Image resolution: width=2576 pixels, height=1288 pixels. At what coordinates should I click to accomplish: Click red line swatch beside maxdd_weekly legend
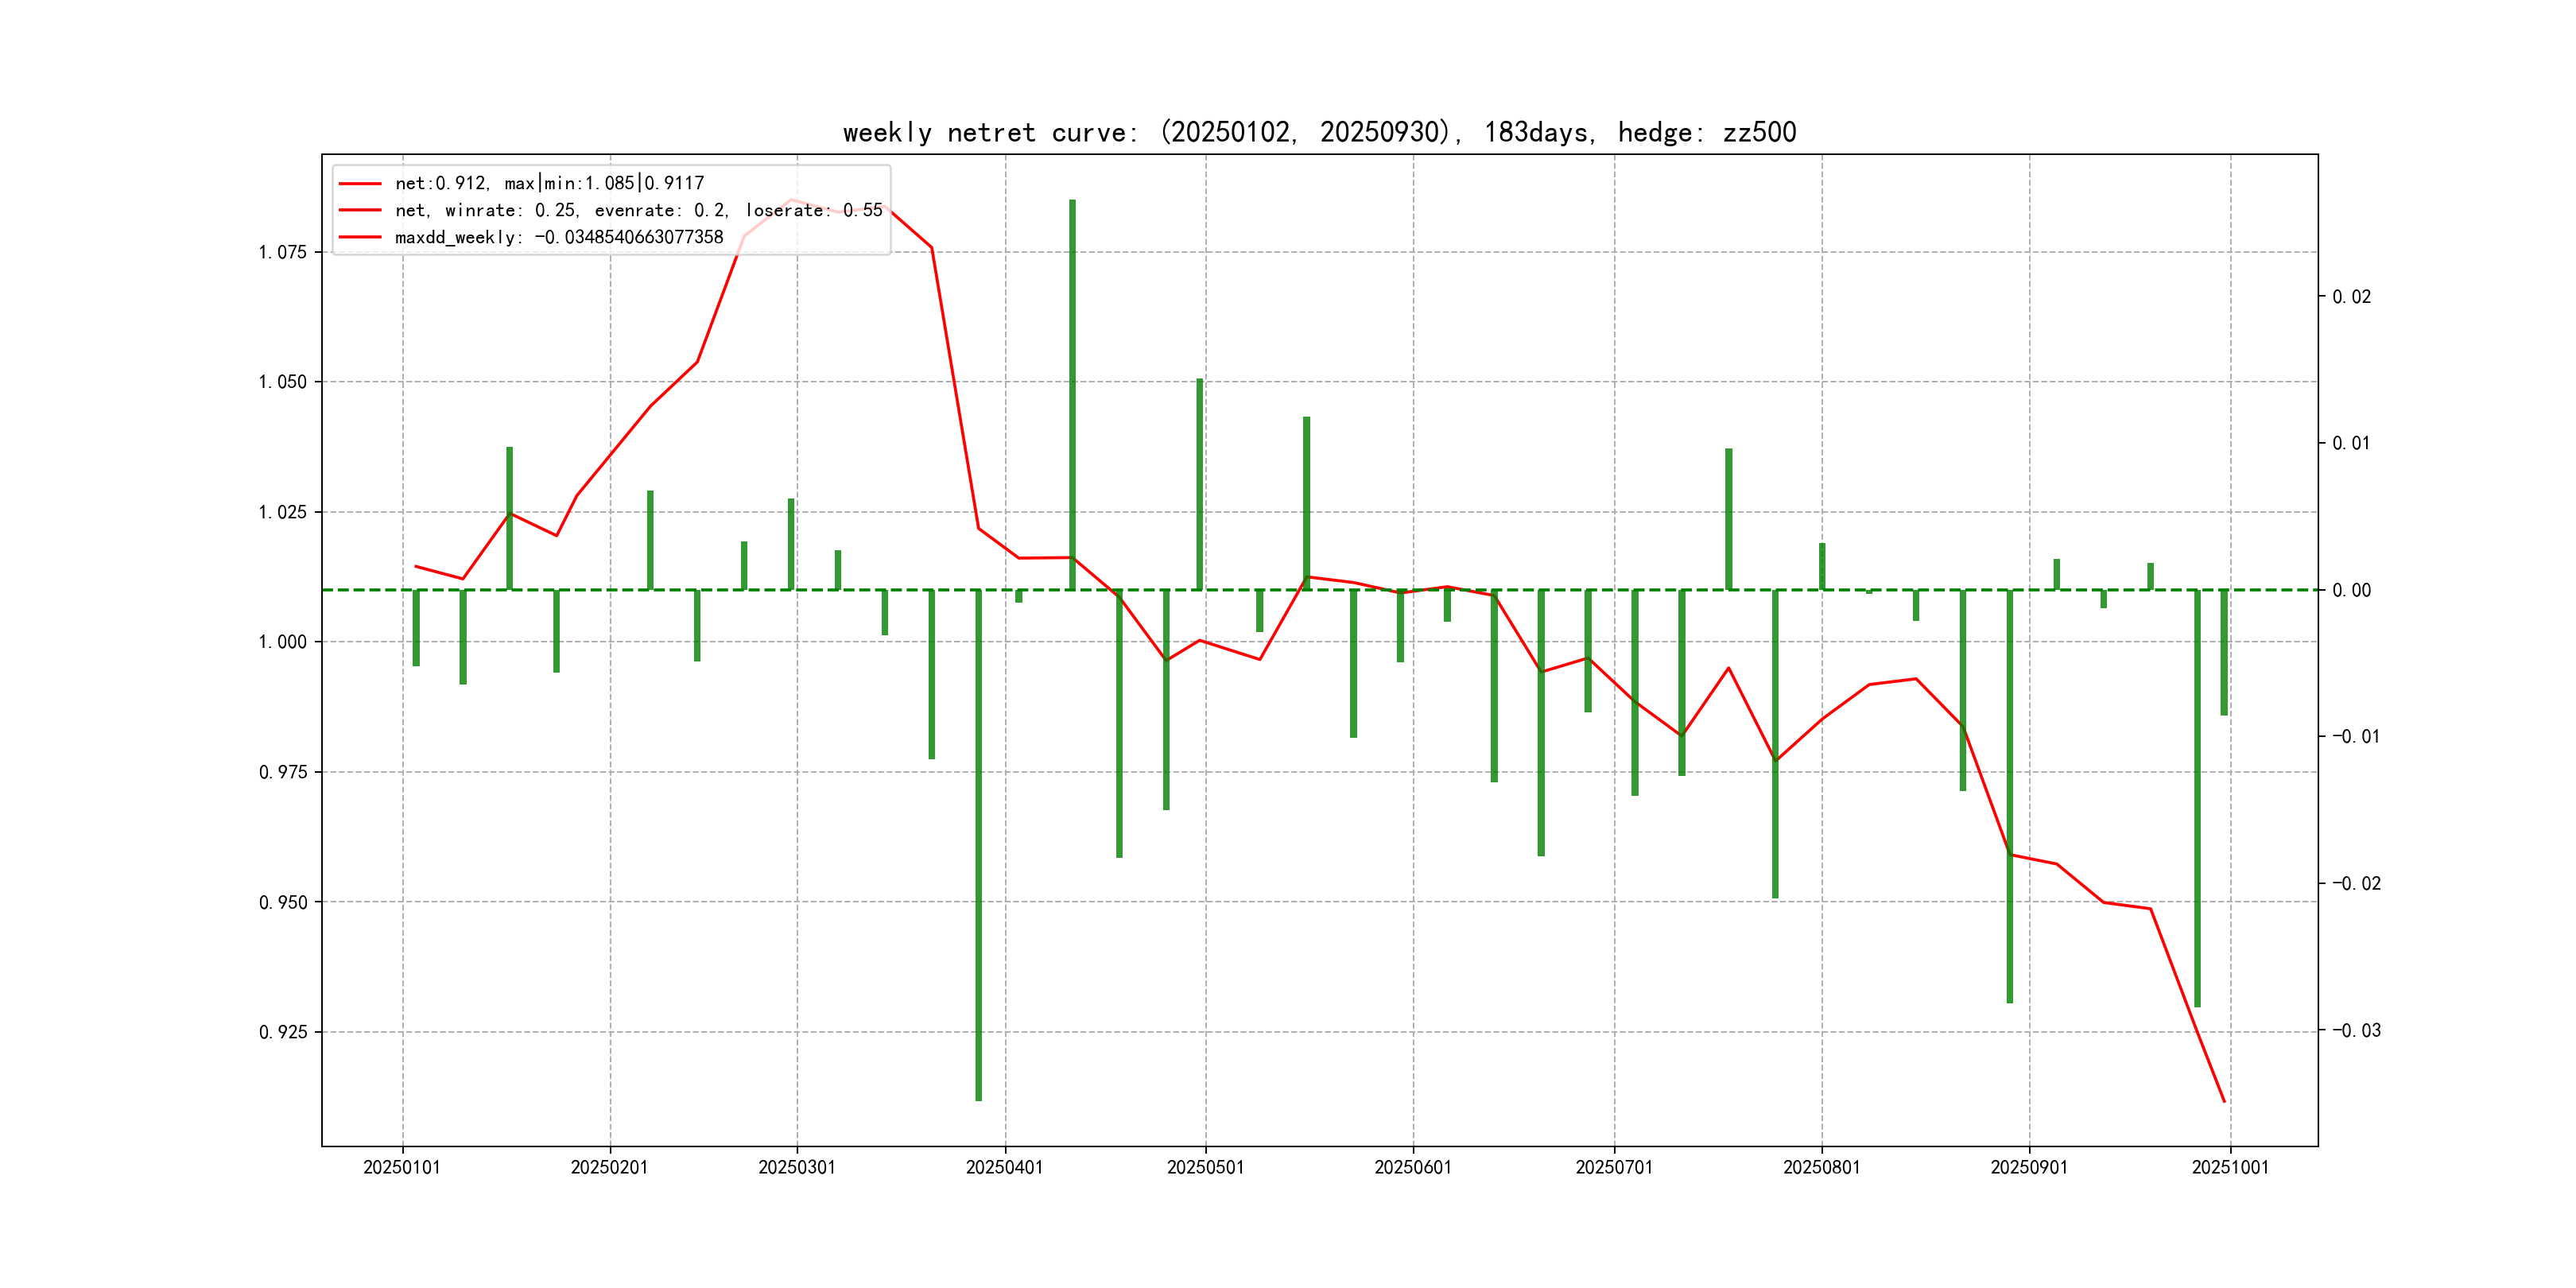pyautogui.click(x=360, y=237)
